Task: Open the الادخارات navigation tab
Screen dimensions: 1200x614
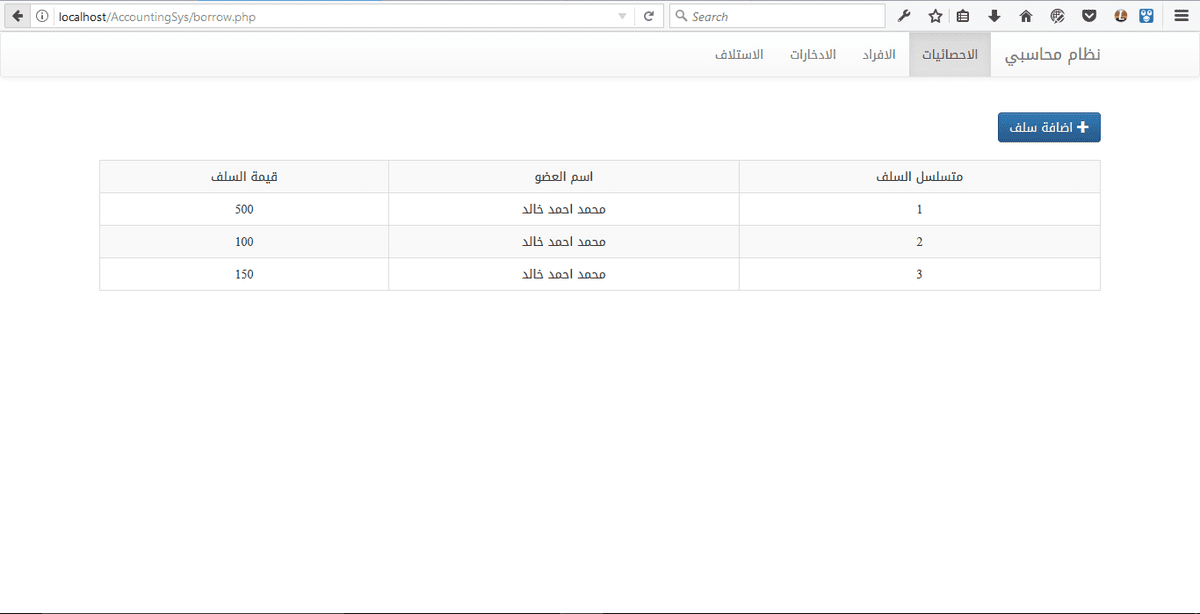Action: click(x=812, y=54)
